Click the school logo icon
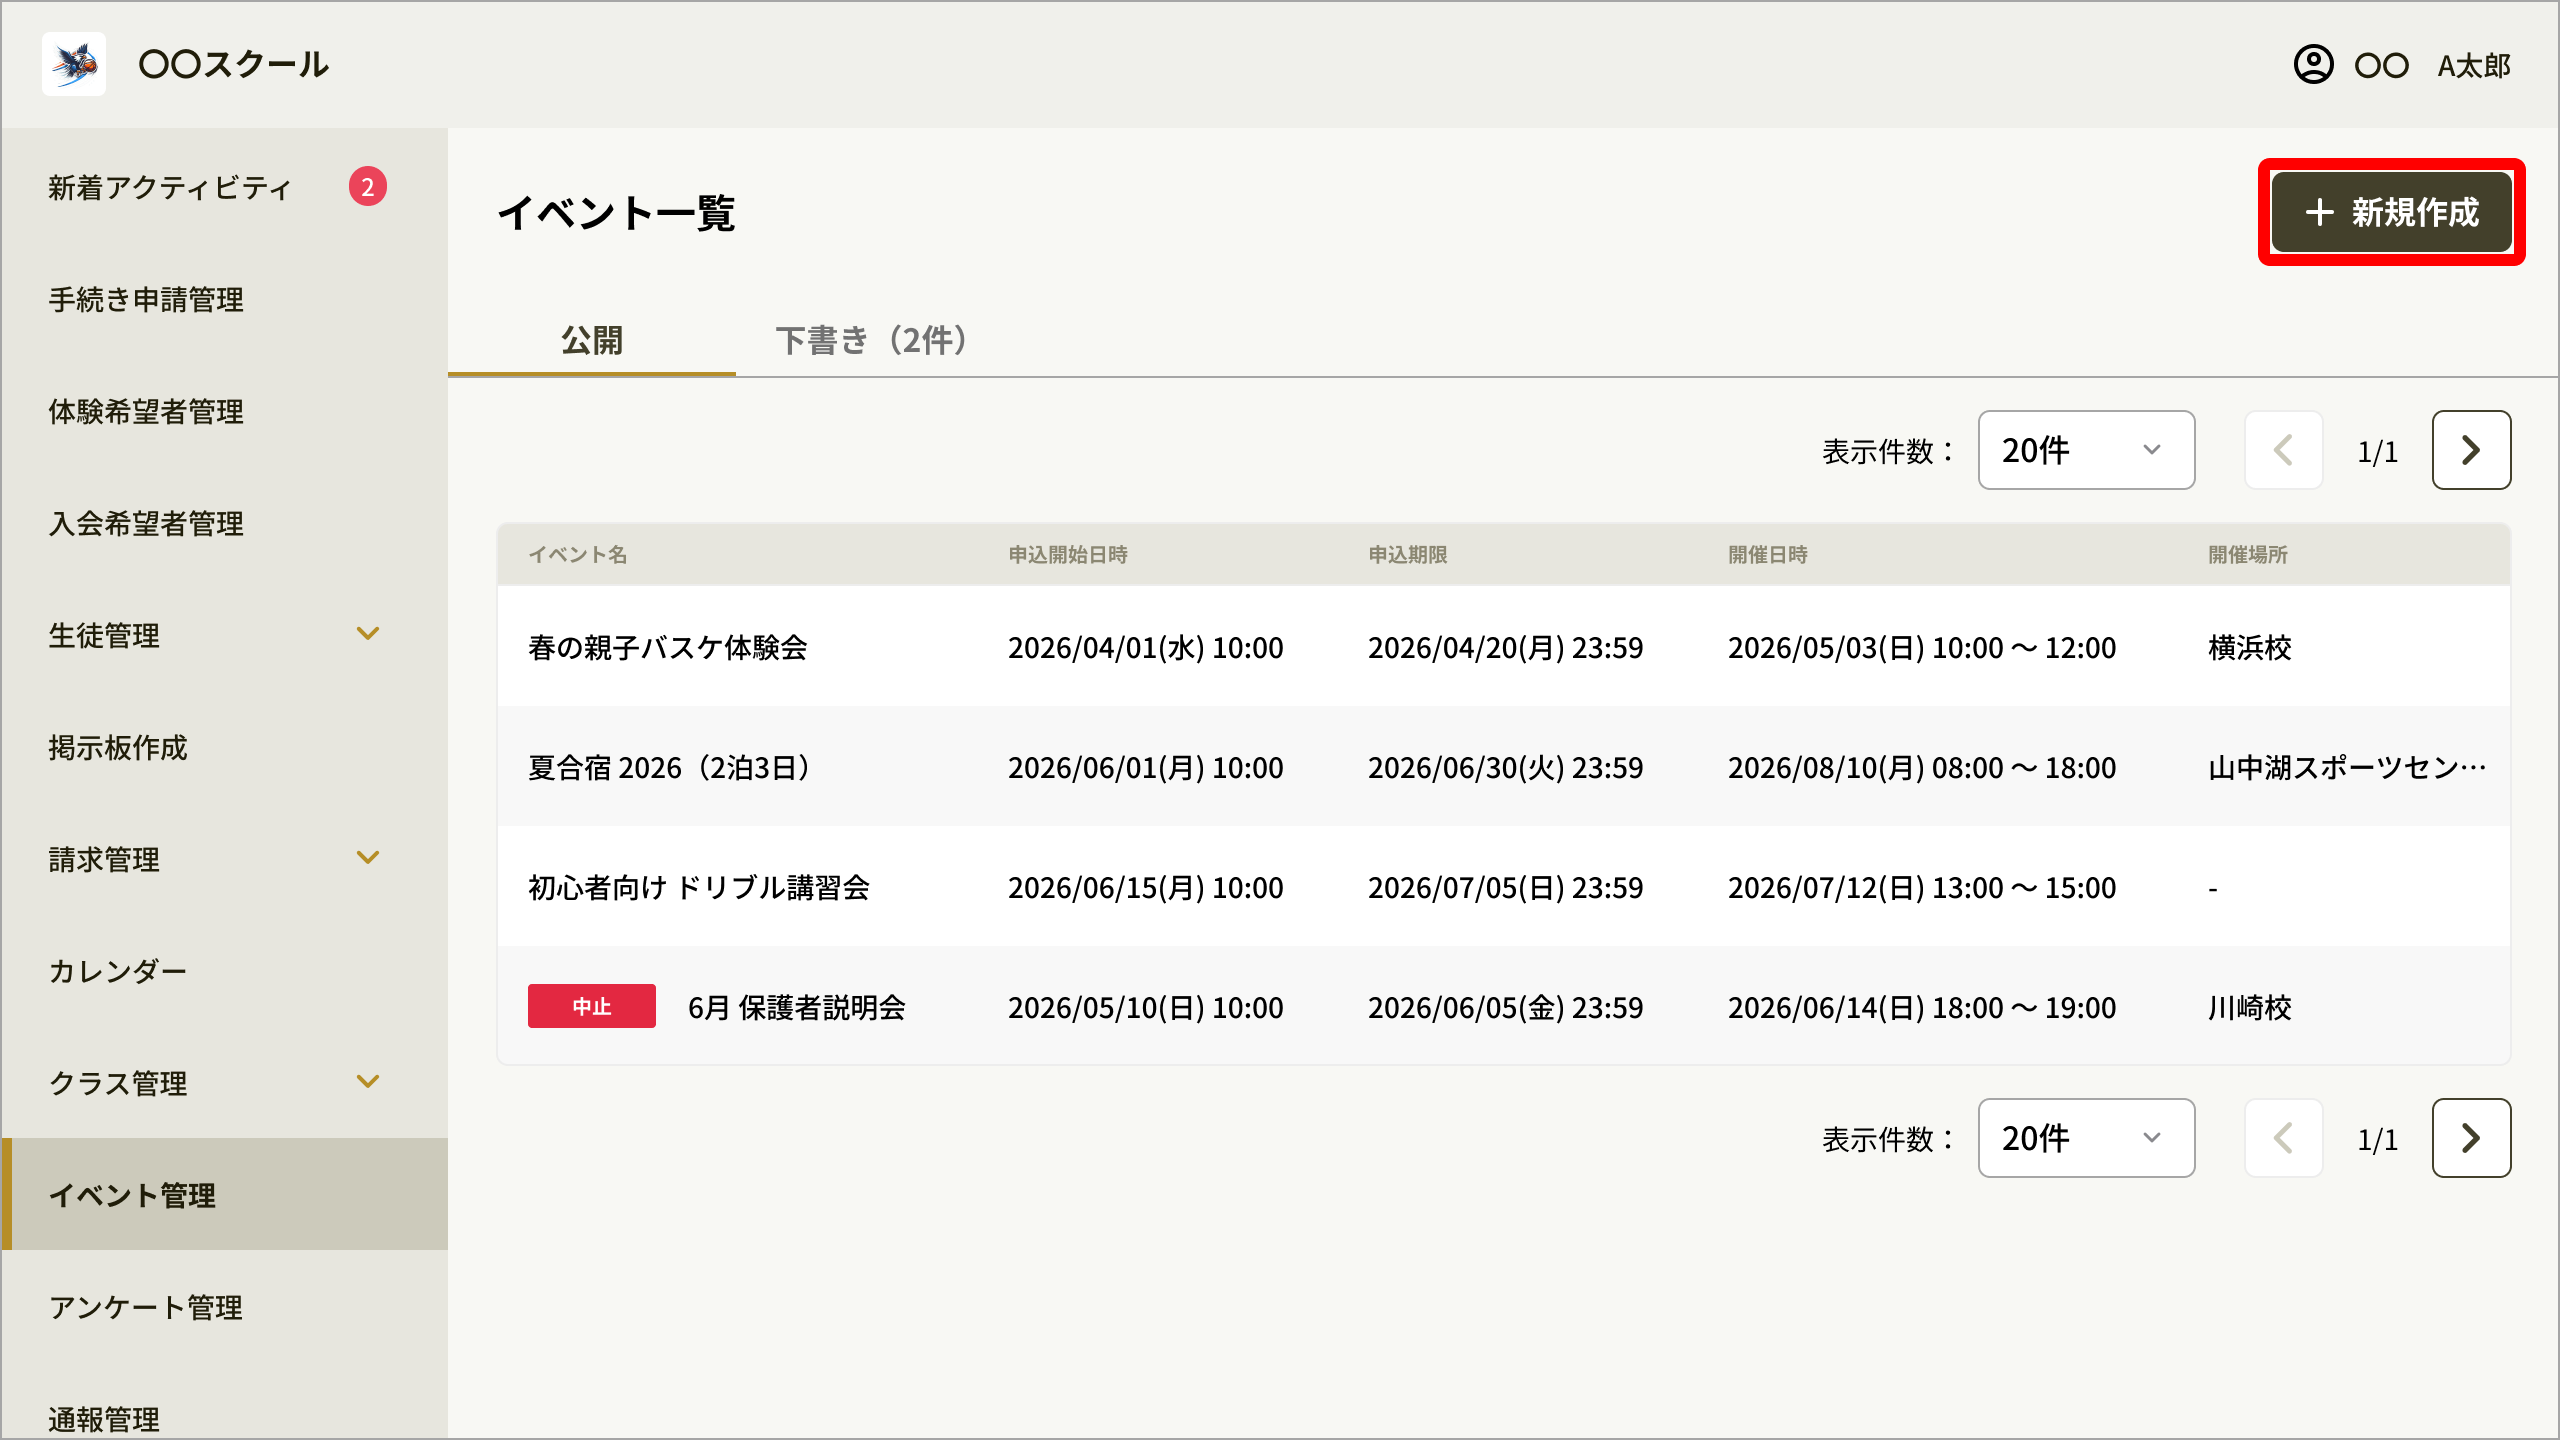This screenshot has height=1440, width=2560. pos(74,64)
